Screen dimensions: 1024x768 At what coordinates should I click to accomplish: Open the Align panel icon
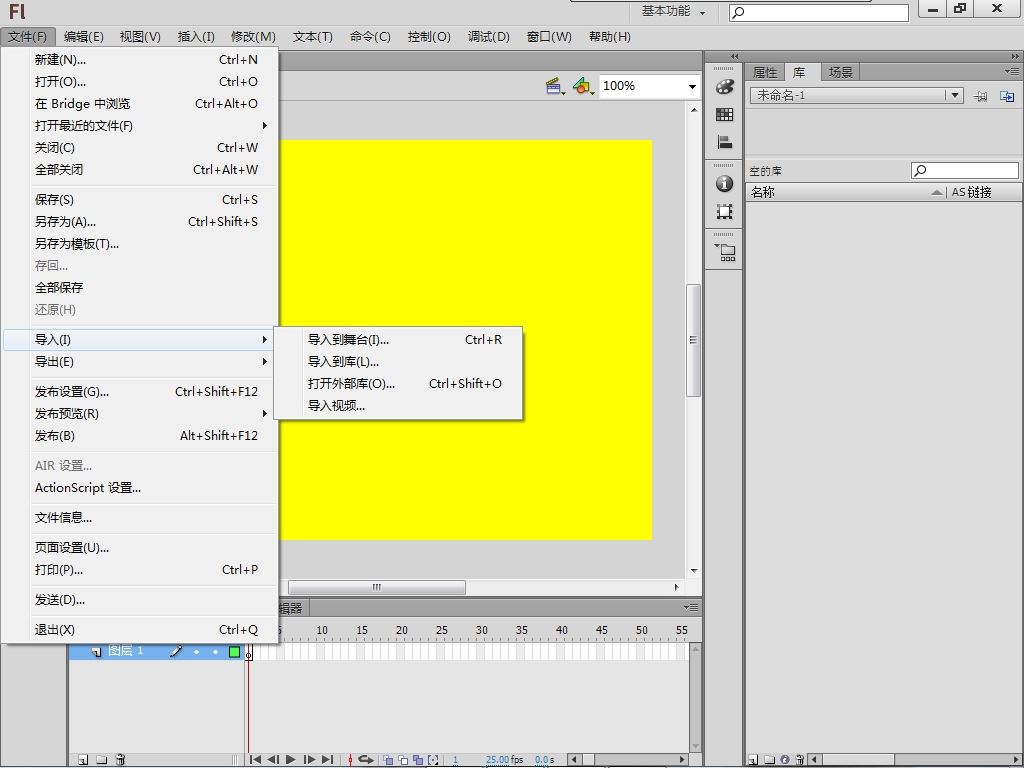click(x=725, y=142)
